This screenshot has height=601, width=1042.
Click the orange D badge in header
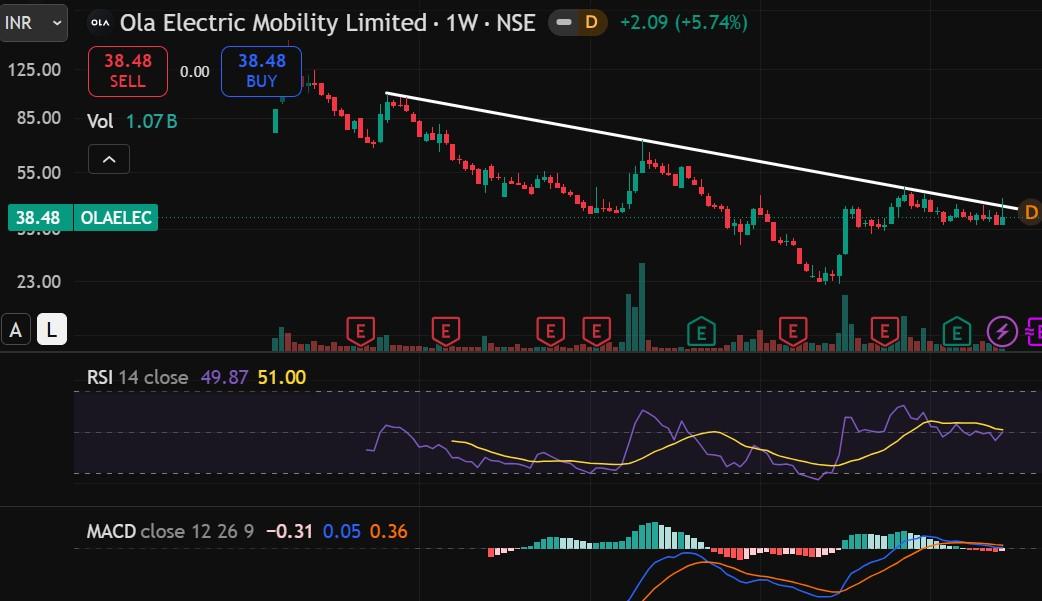click(591, 23)
